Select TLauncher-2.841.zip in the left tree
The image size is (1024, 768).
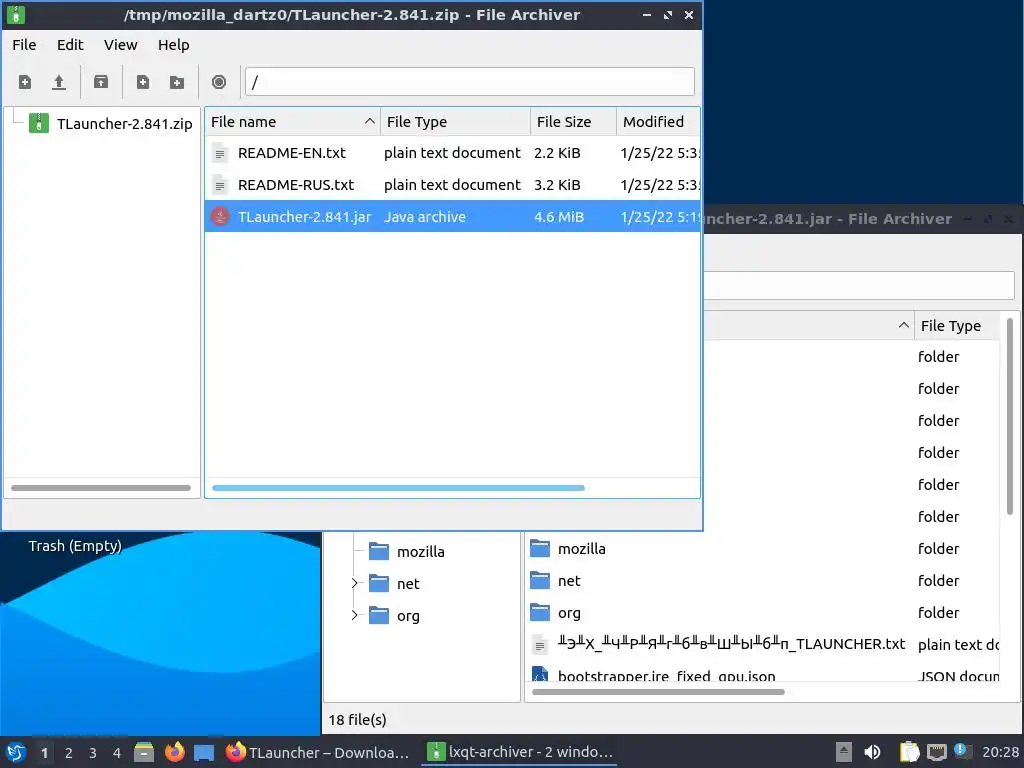click(x=124, y=123)
